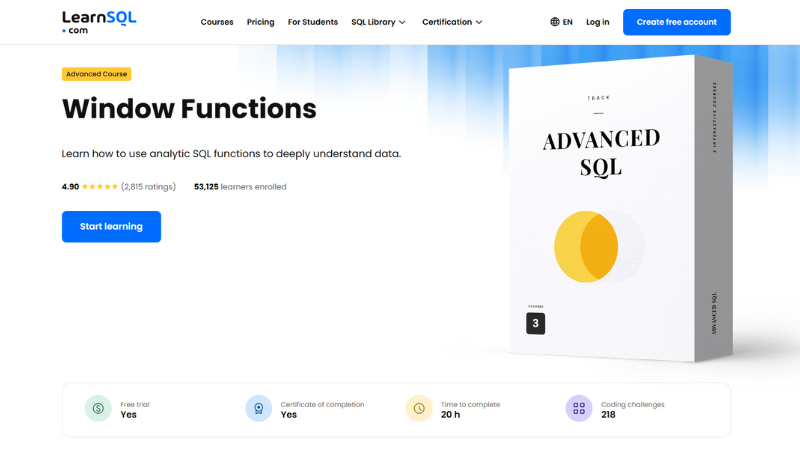Click the five-star rating icons
800x450 pixels.
[x=100, y=187]
